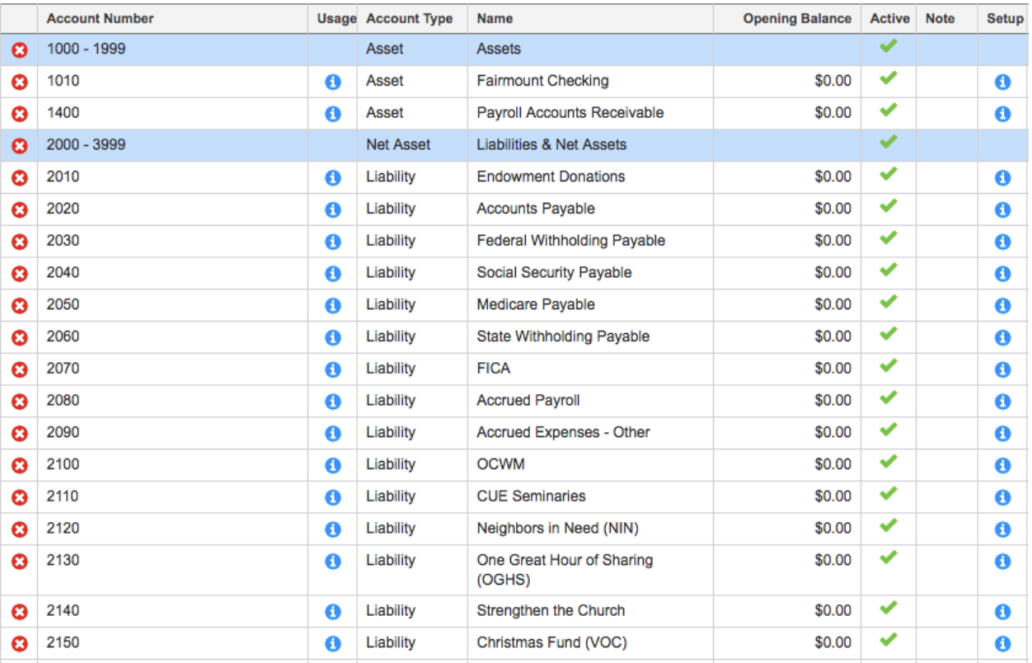Viewport: 1032px width, 663px height.
Task: Delete account 1010 Fairmount Checking row
Action: [20, 82]
